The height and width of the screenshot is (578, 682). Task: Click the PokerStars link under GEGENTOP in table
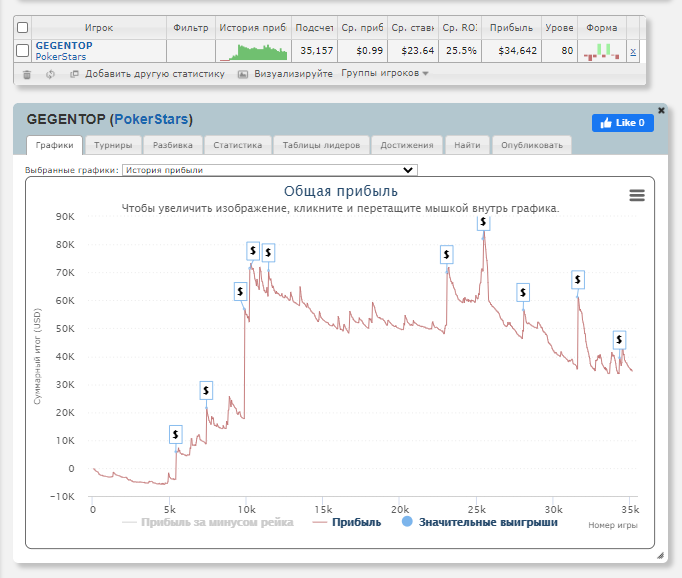point(60,57)
